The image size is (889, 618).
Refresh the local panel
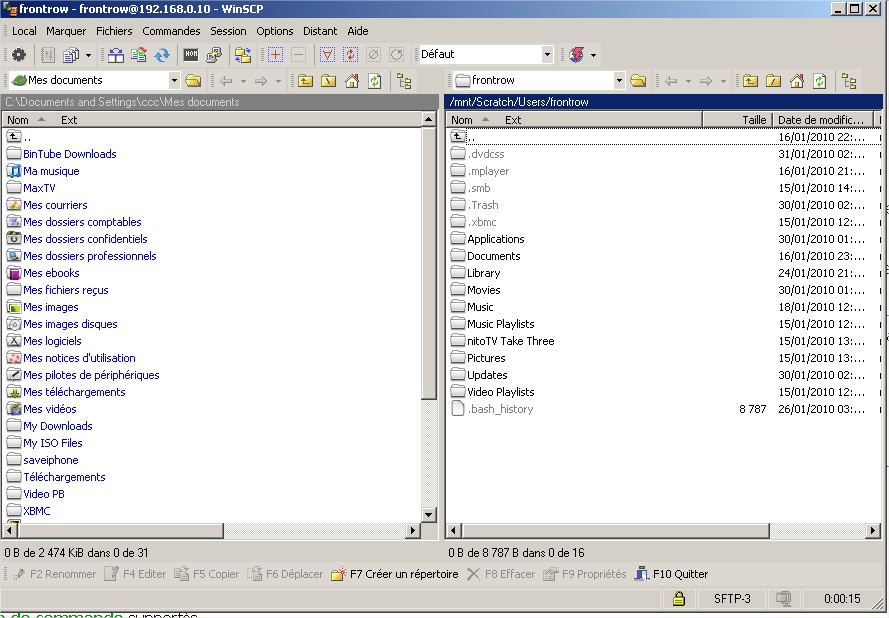tap(375, 81)
